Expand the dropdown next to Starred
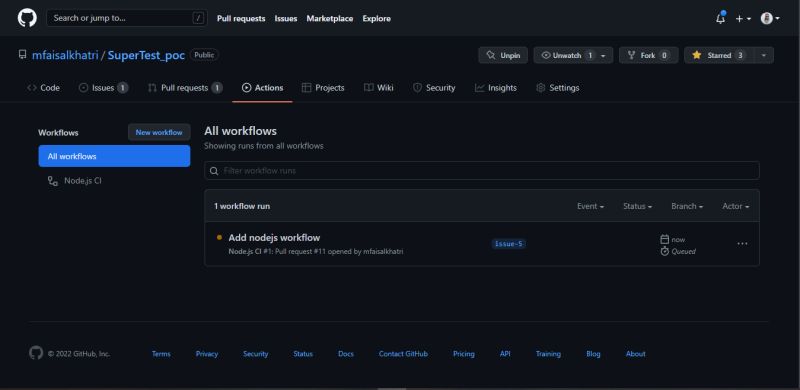 click(763, 55)
